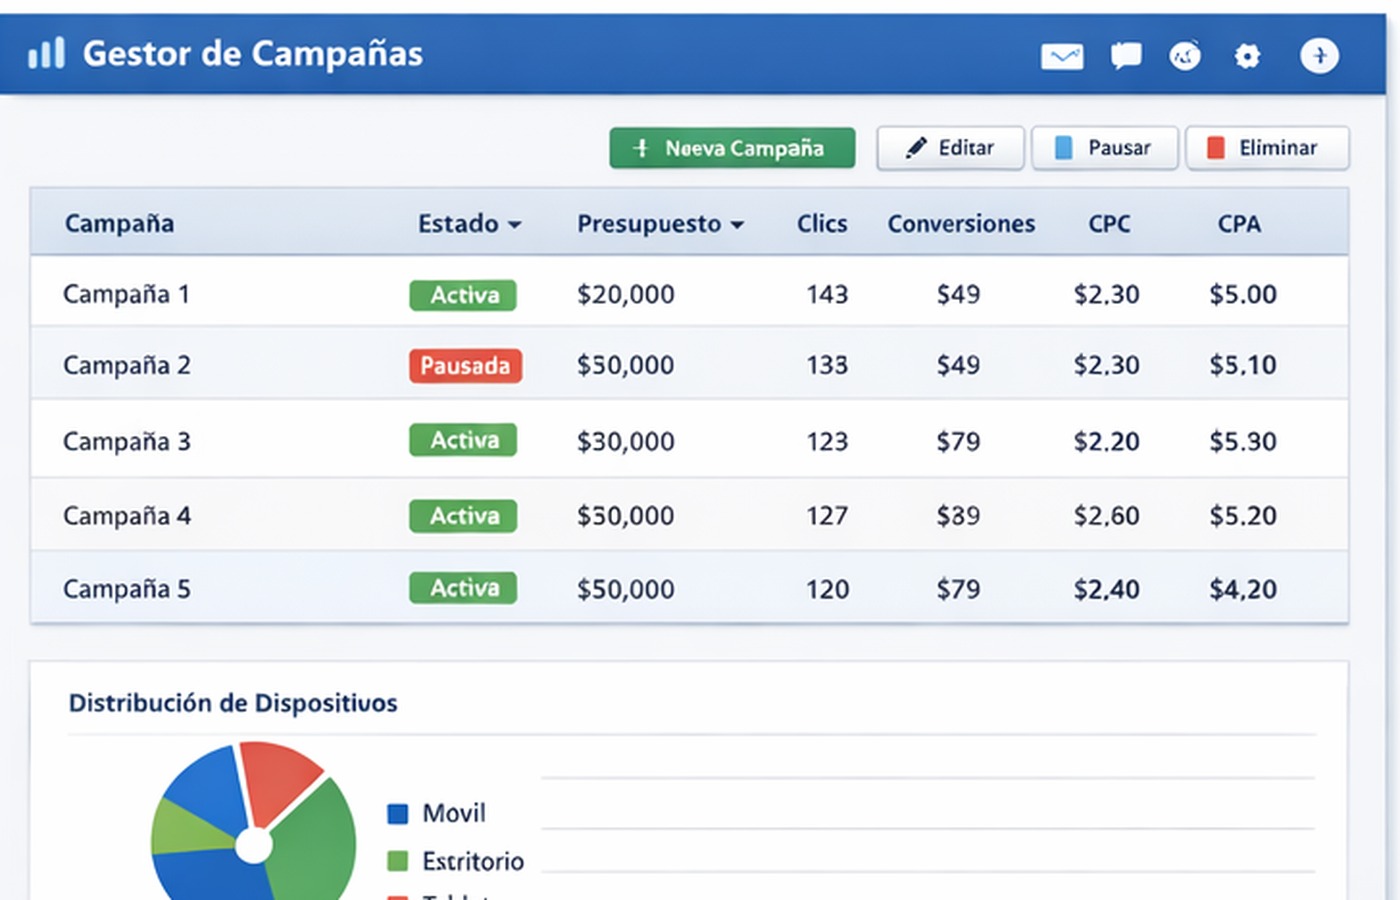The width and height of the screenshot is (1400, 900).
Task: Click the bar chart logo beside Gestor de Campañas
Action: click(x=46, y=54)
